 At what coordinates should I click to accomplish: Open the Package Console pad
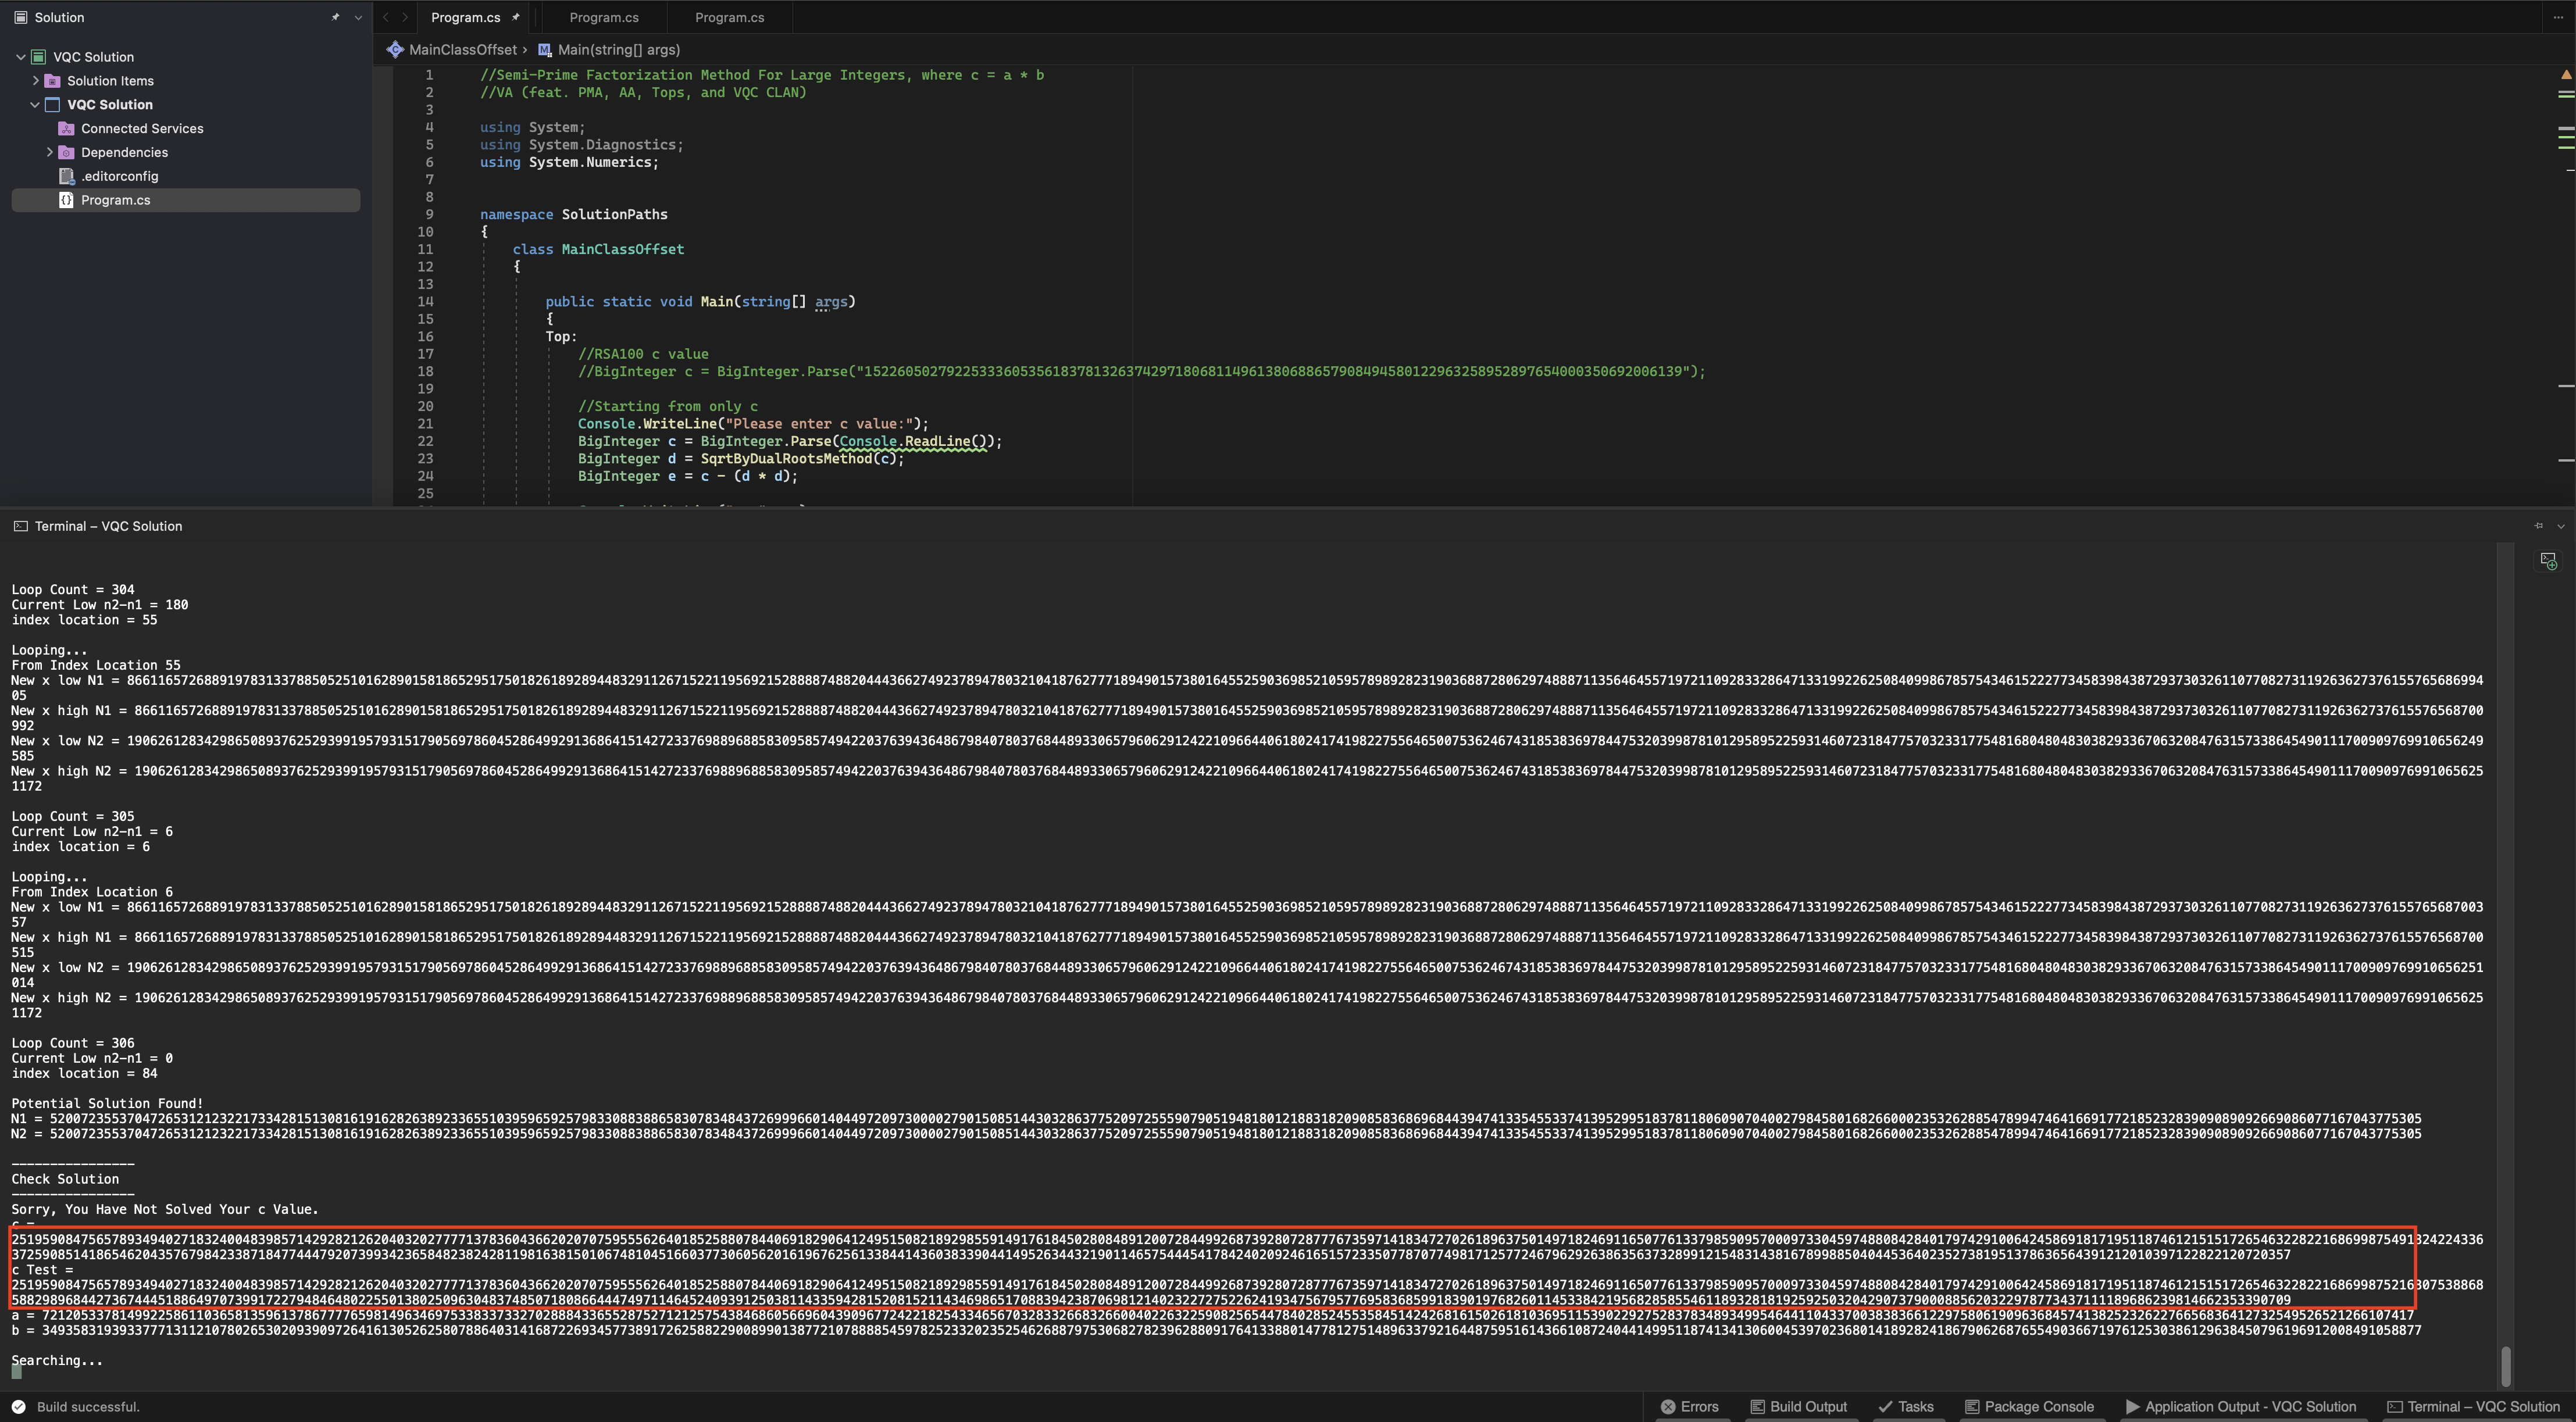coord(2029,1407)
